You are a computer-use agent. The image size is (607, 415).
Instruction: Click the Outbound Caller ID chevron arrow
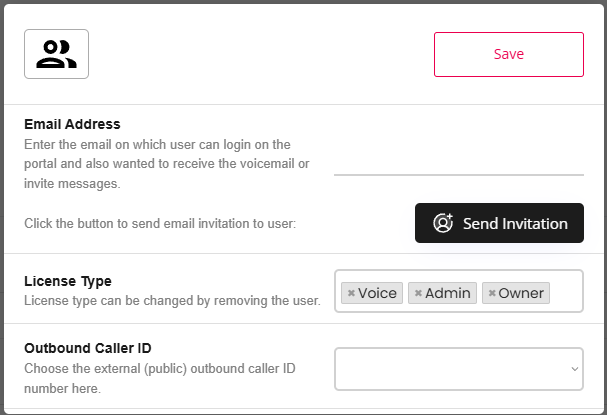coord(575,369)
